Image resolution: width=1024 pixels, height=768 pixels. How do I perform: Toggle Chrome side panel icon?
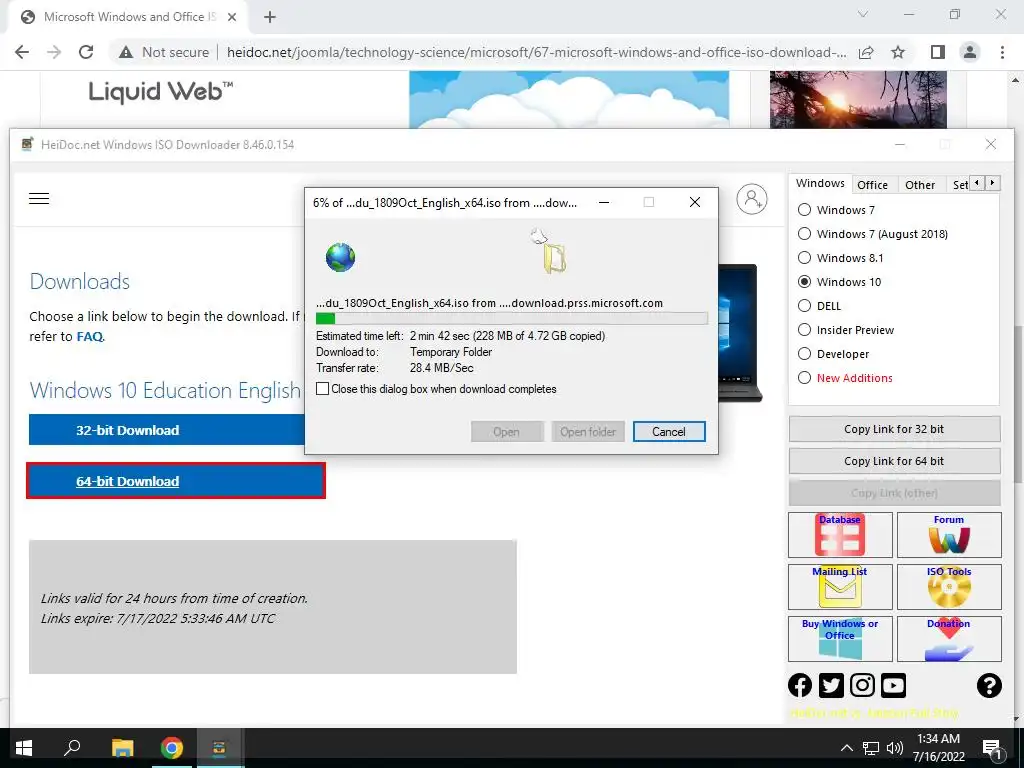tap(938, 52)
